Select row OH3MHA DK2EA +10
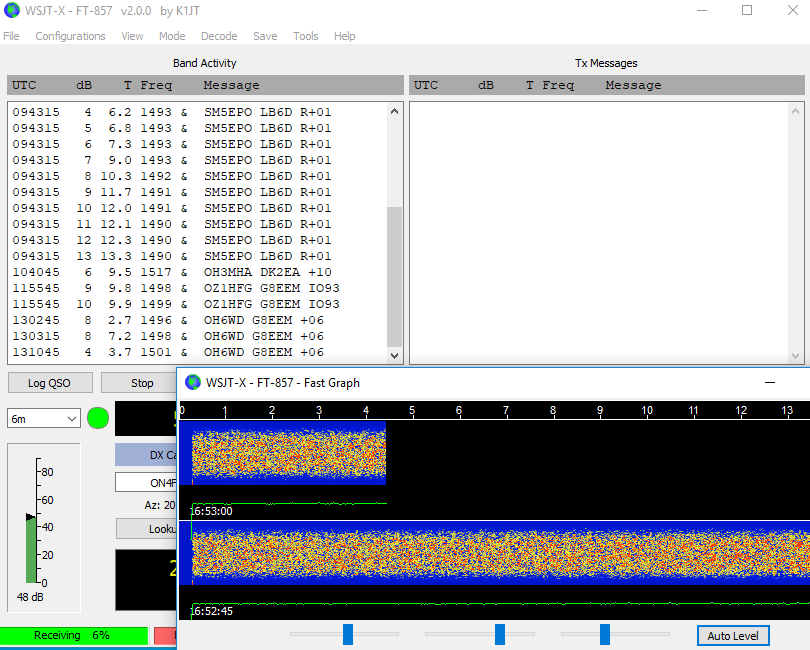Viewport: 810px width, 650px height. (198, 272)
